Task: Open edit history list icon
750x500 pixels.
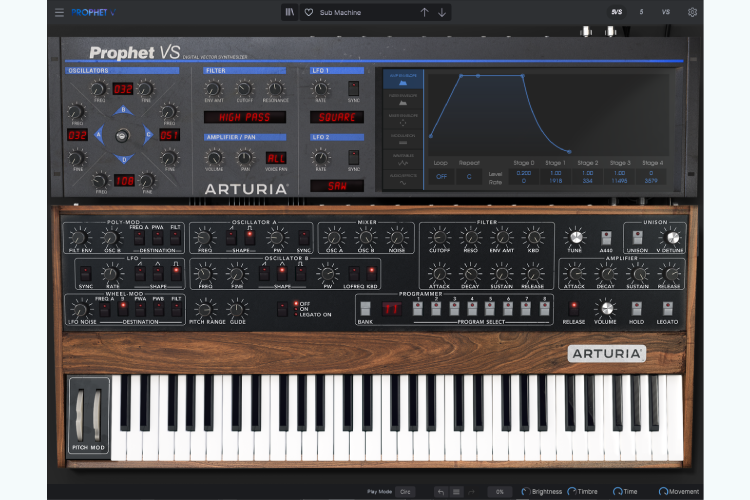Action: [456, 492]
